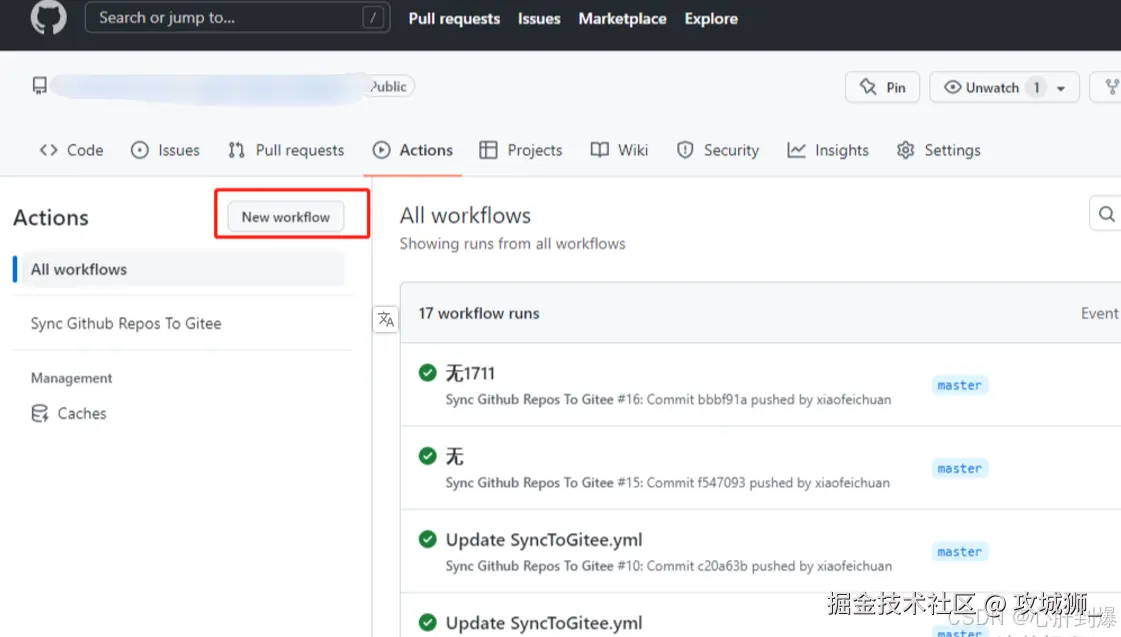The width and height of the screenshot is (1121, 637).
Task: Open the Event filter
Action: tap(1100, 313)
